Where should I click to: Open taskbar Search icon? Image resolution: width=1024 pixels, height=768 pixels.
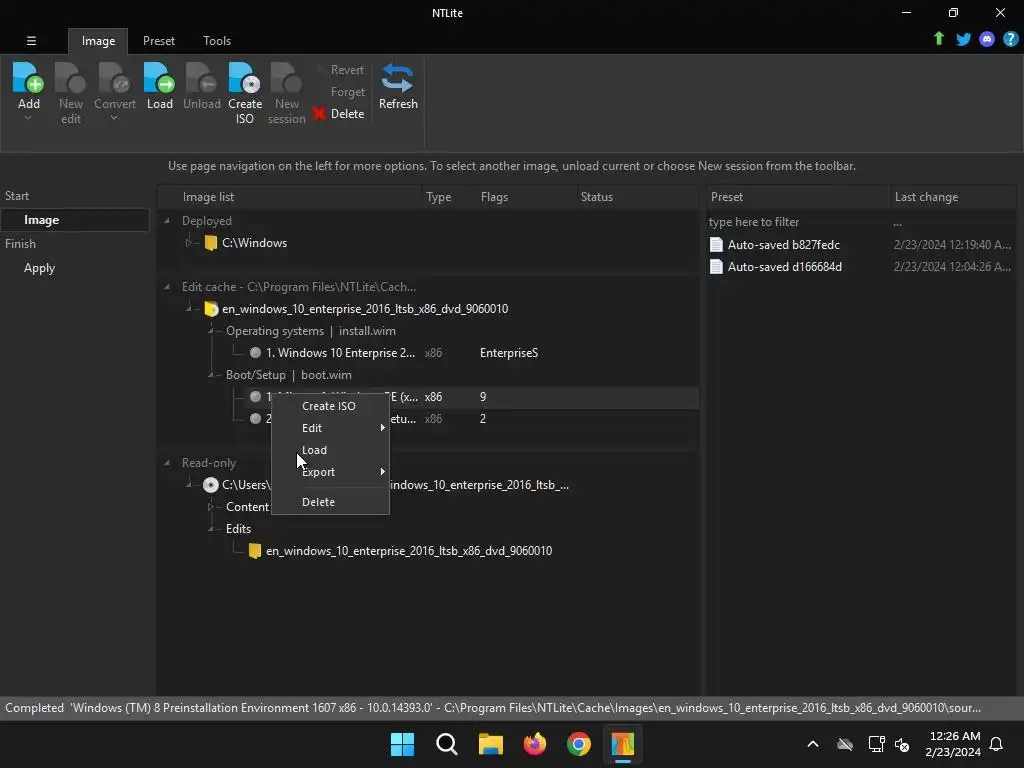pyautogui.click(x=447, y=744)
